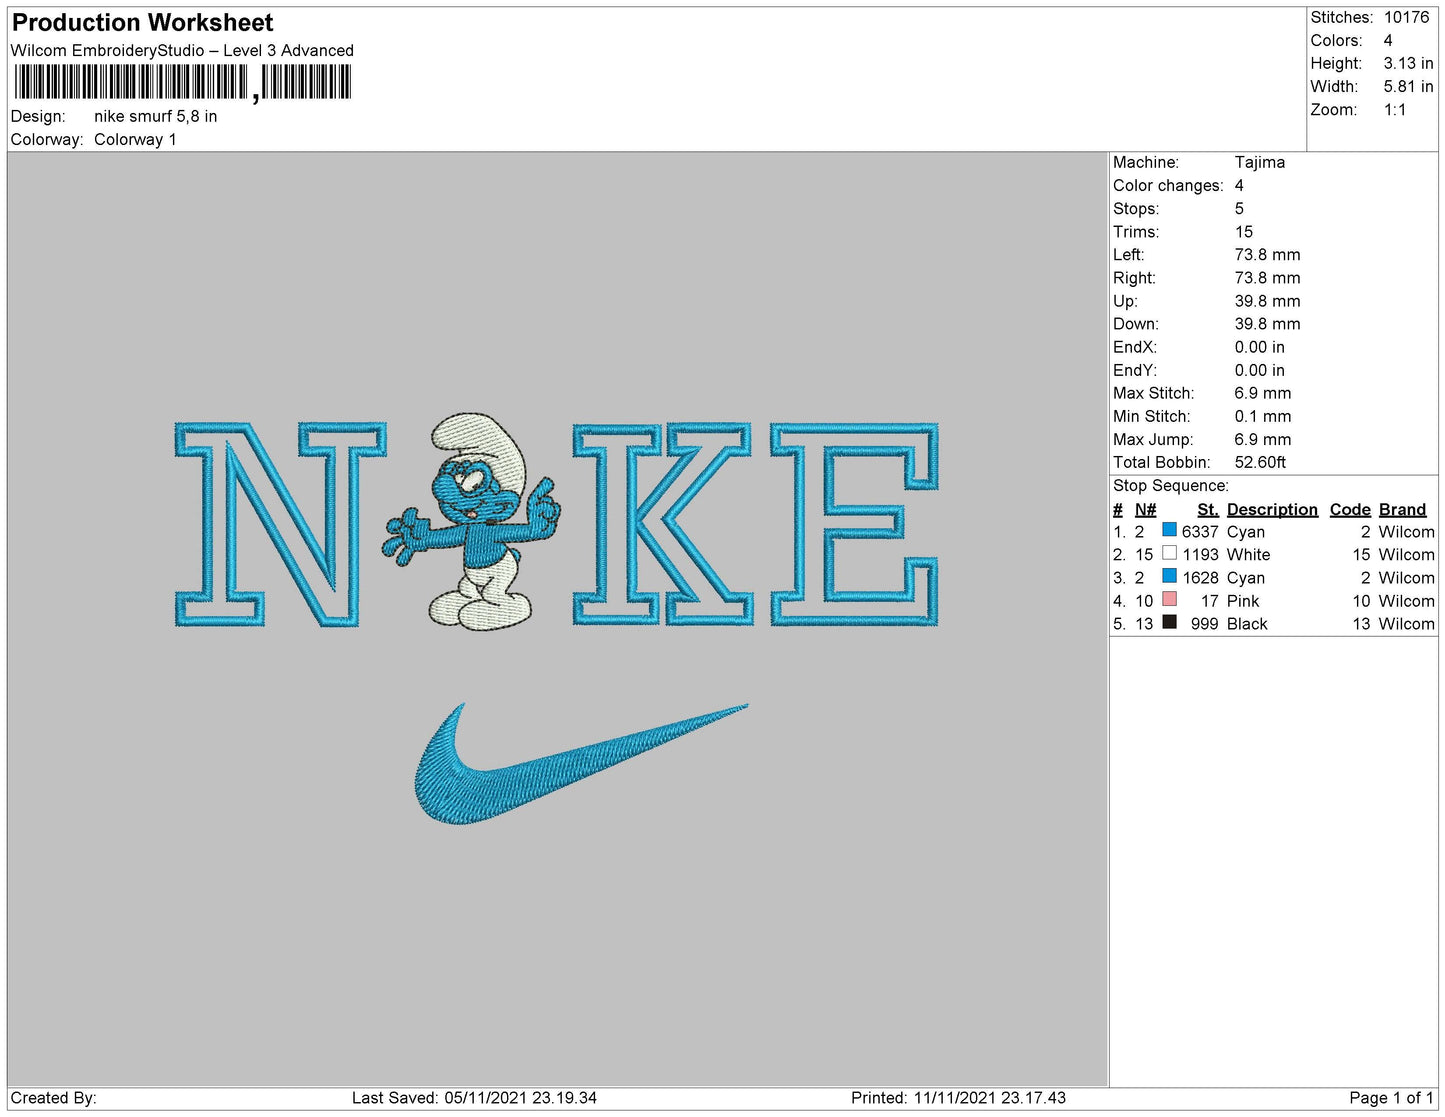Viewport: 1445px width, 1117px height.
Task: Click the Machine value Tajima
Action: tap(1259, 162)
